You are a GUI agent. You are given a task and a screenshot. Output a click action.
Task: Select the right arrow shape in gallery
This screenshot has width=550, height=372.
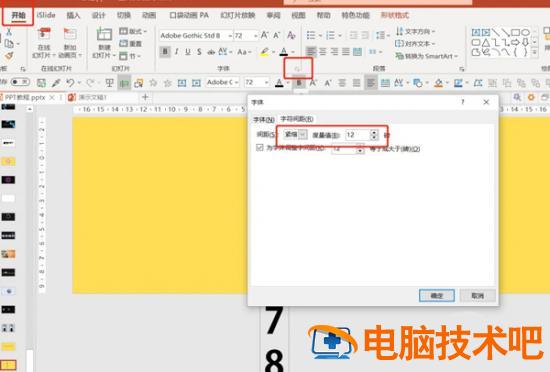click(515, 43)
